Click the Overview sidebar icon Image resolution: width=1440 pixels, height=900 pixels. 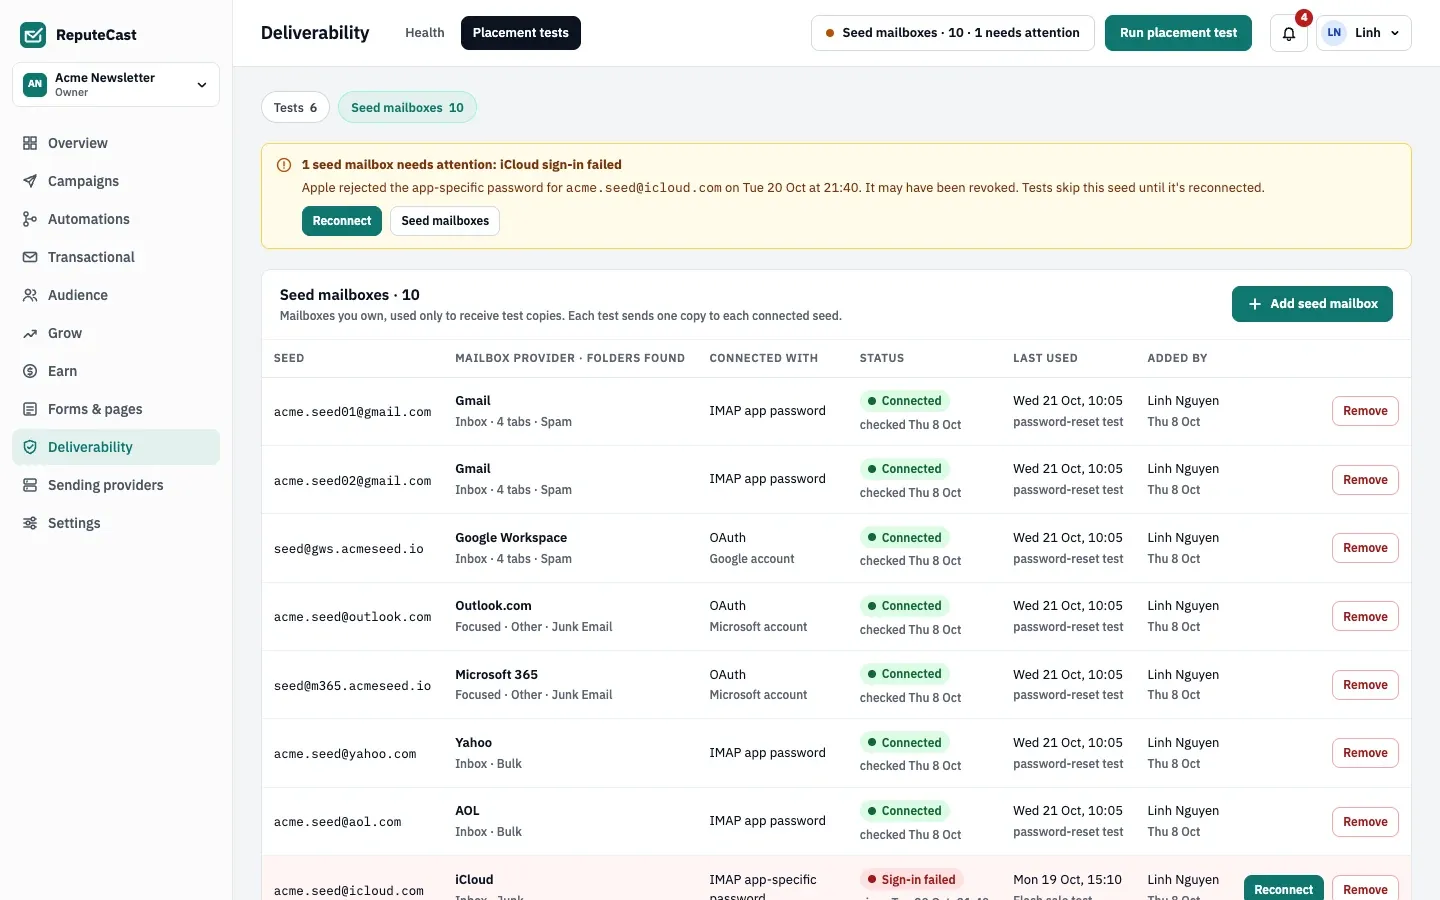click(x=30, y=143)
